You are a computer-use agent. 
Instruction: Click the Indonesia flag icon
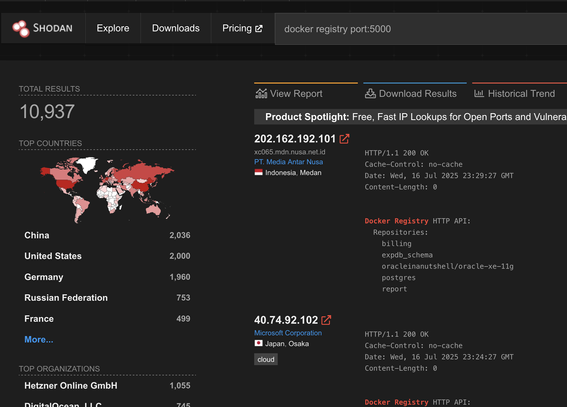tap(259, 172)
